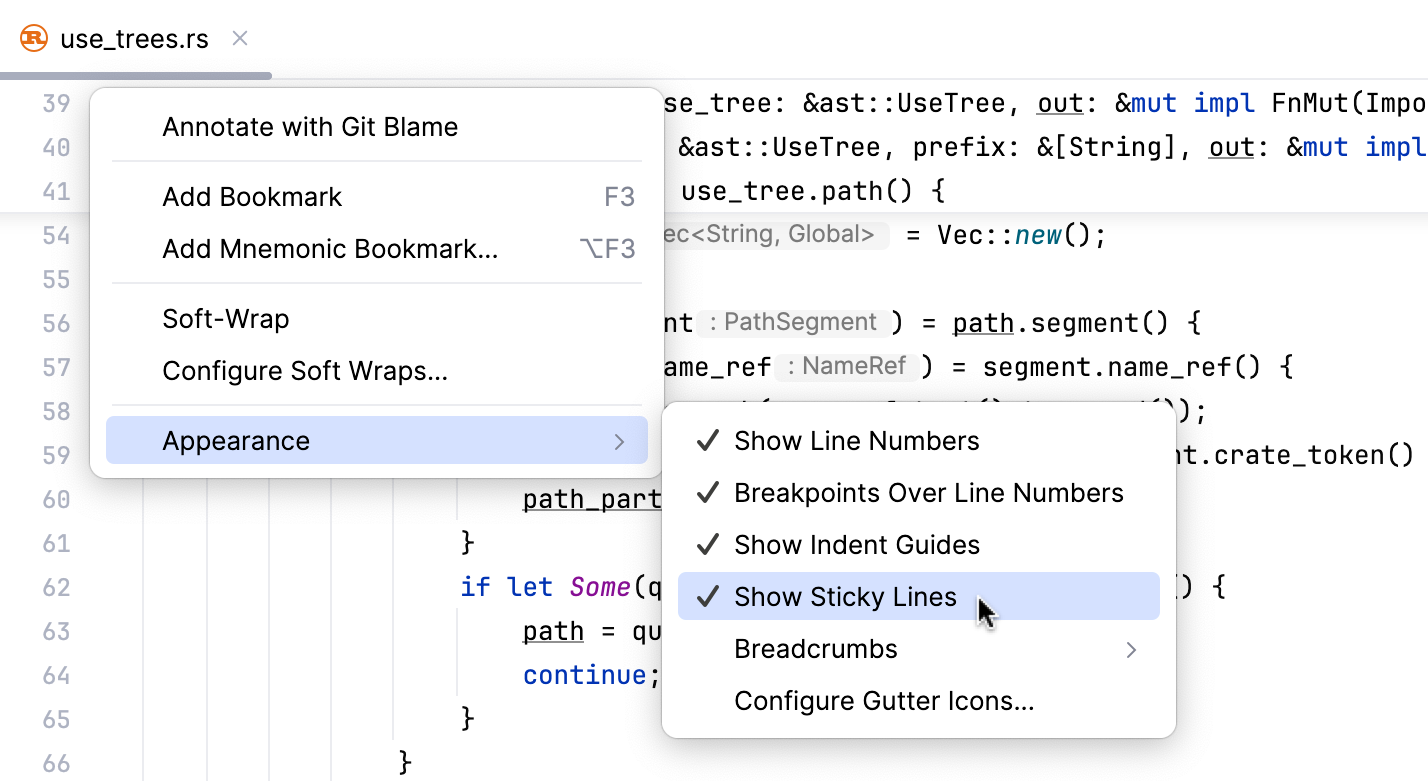
Task: Click line number 62 in the gutter
Action: coord(57,587)
